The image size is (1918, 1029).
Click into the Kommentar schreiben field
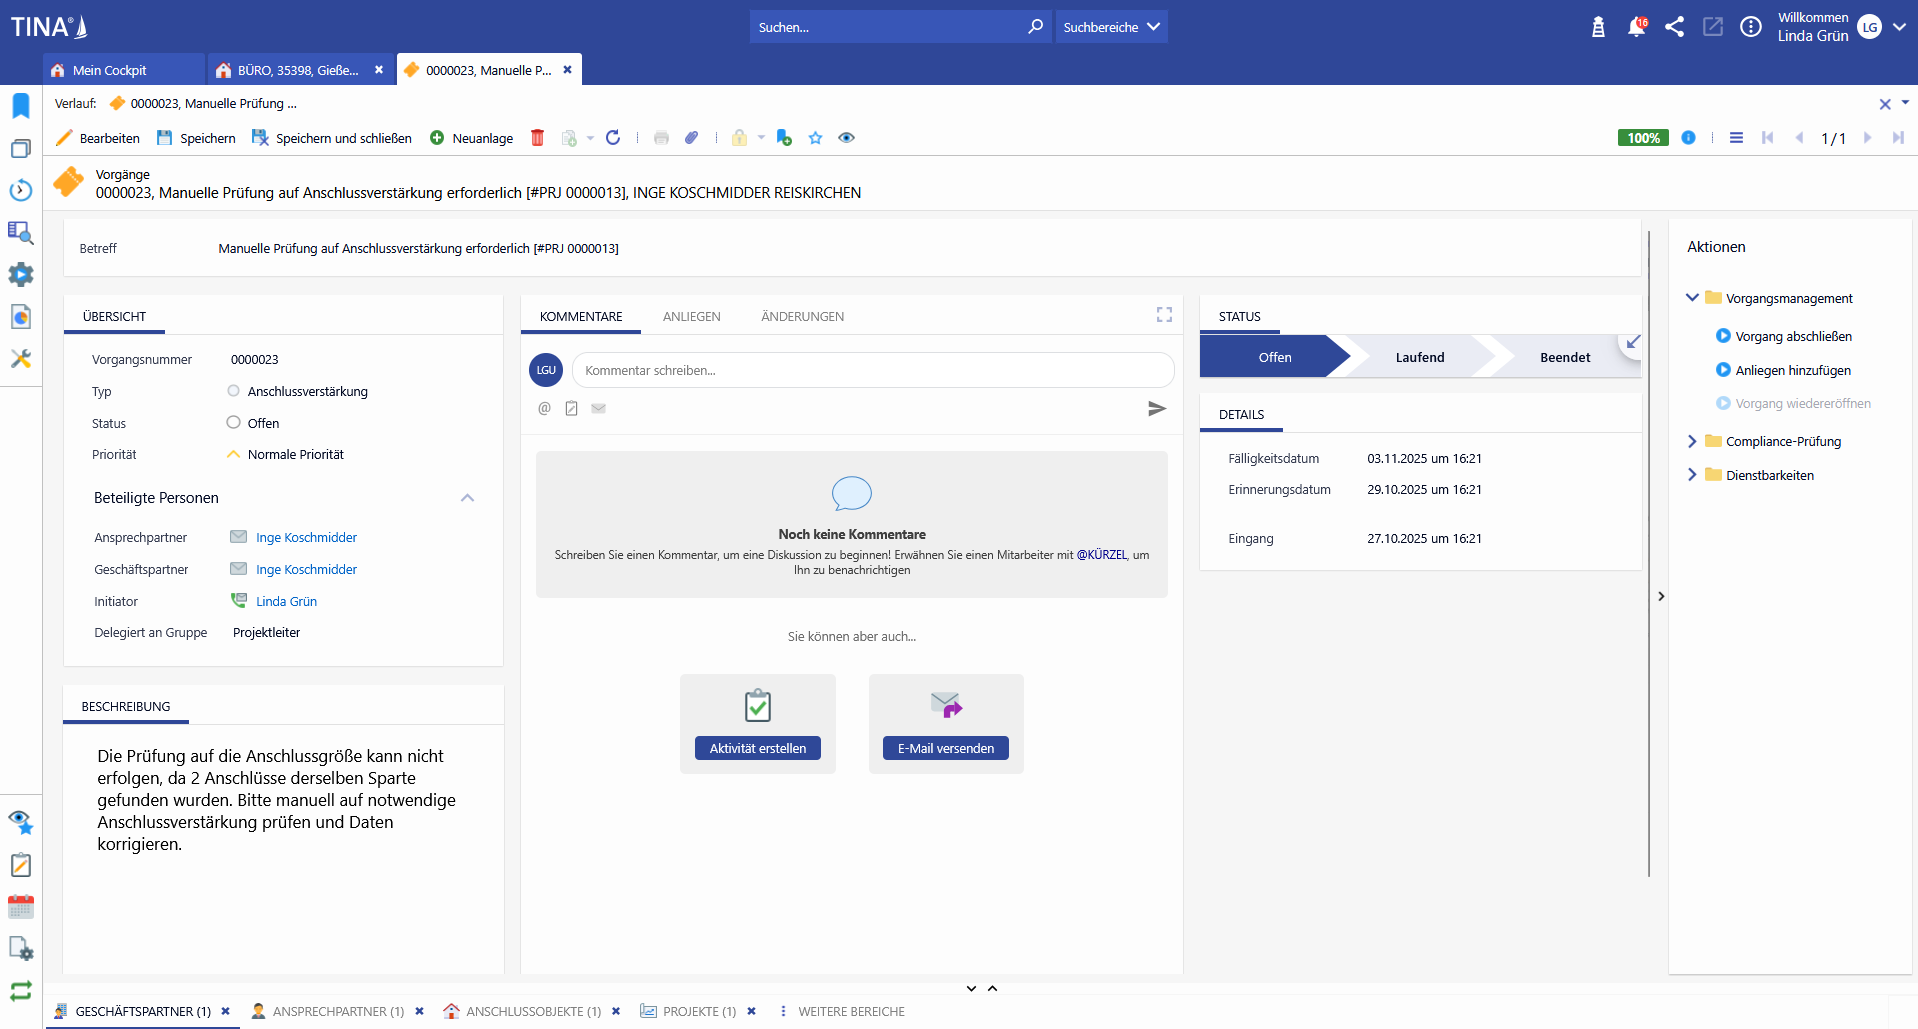pos(872,370)
